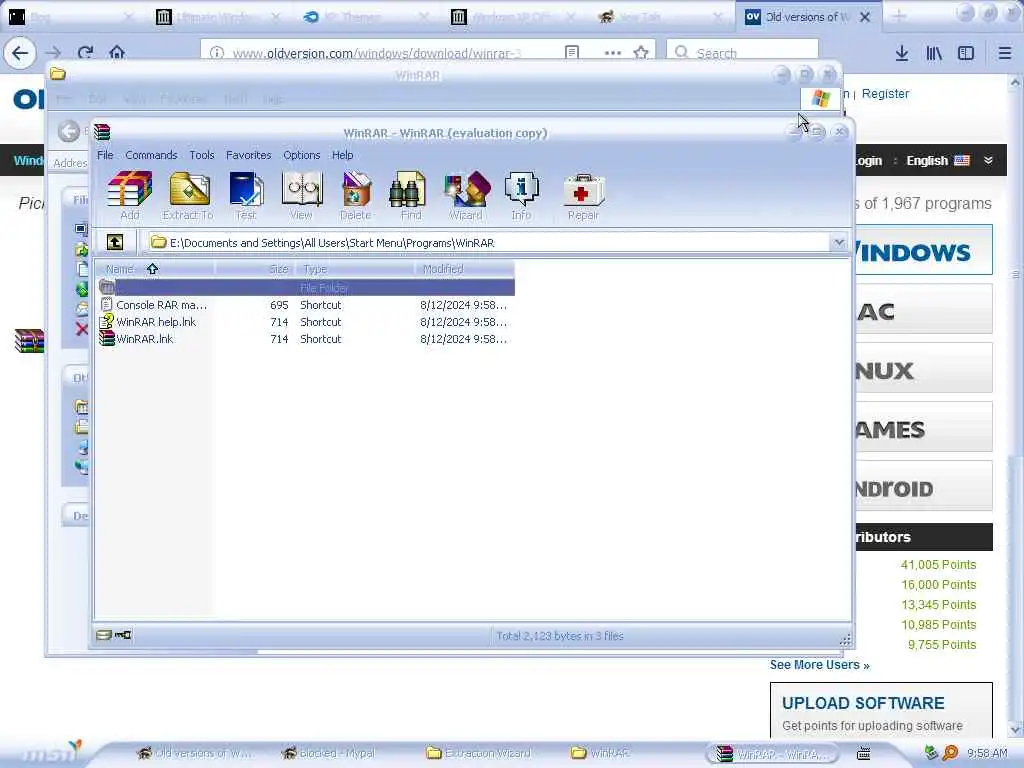Open Extraction Wizard taskbar button
This screenshot has height=768, width=1024.
point(479,753)
